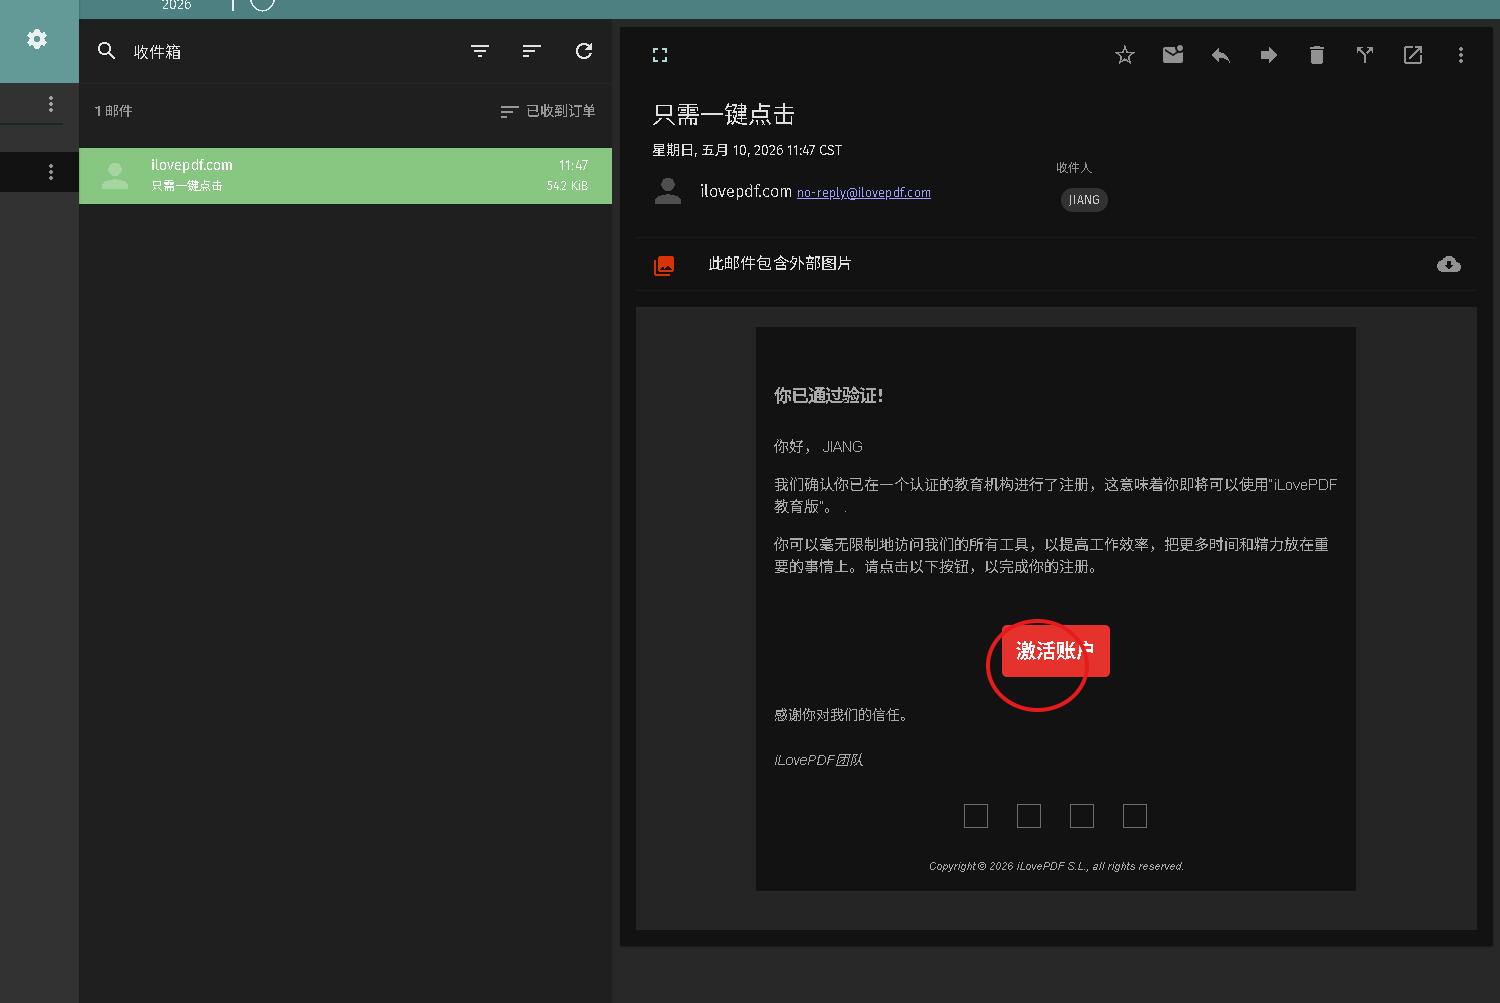Viewport: 1500px width, 1003px height.
Task: Click the sender name ilovepdf.com in header
Action: click(x=746, y=191)
